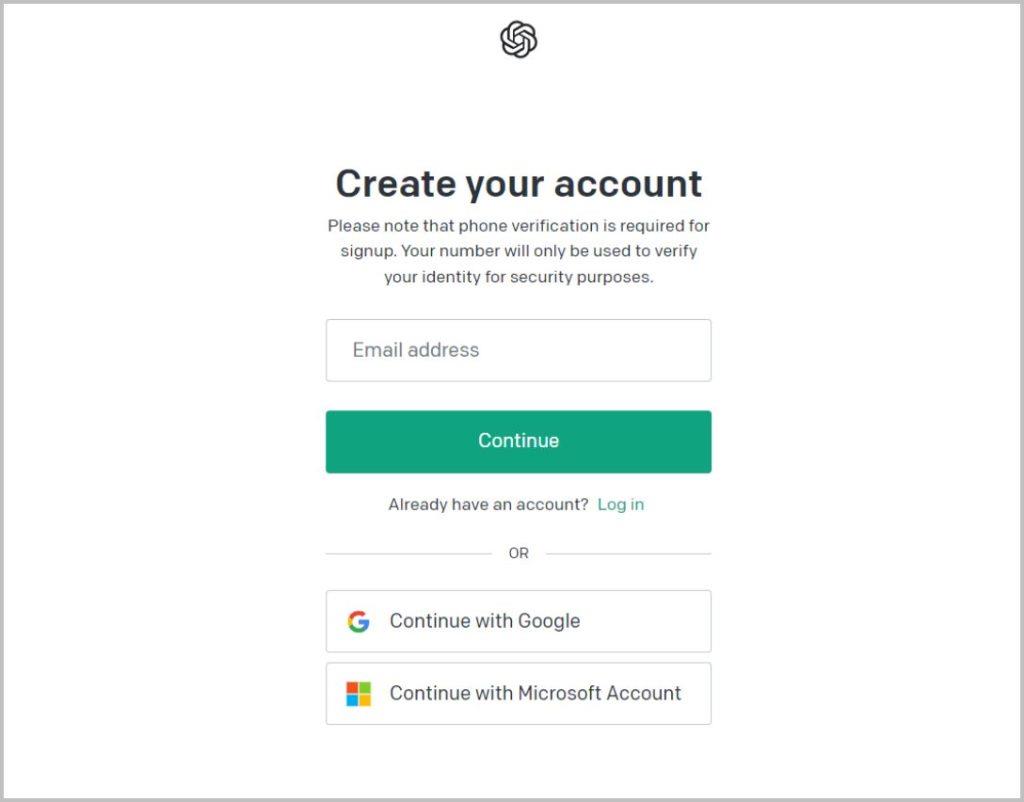Click the OR divider label
Image resolution: width=1024 pixels, height=802 pixels.
(519, 553)
